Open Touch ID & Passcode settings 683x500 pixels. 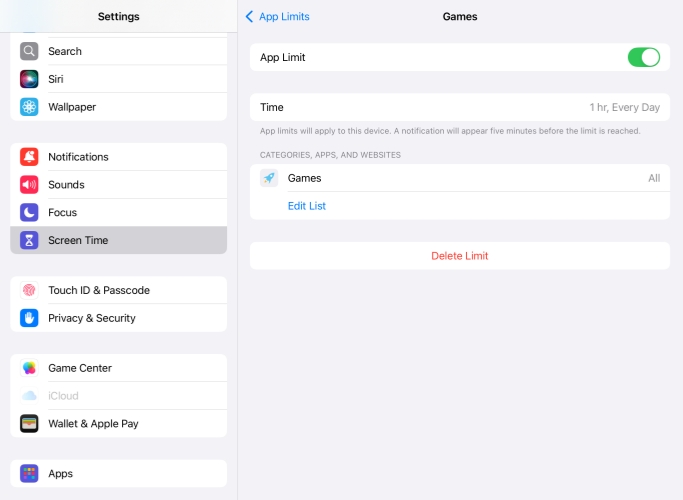tap(118, 290)
